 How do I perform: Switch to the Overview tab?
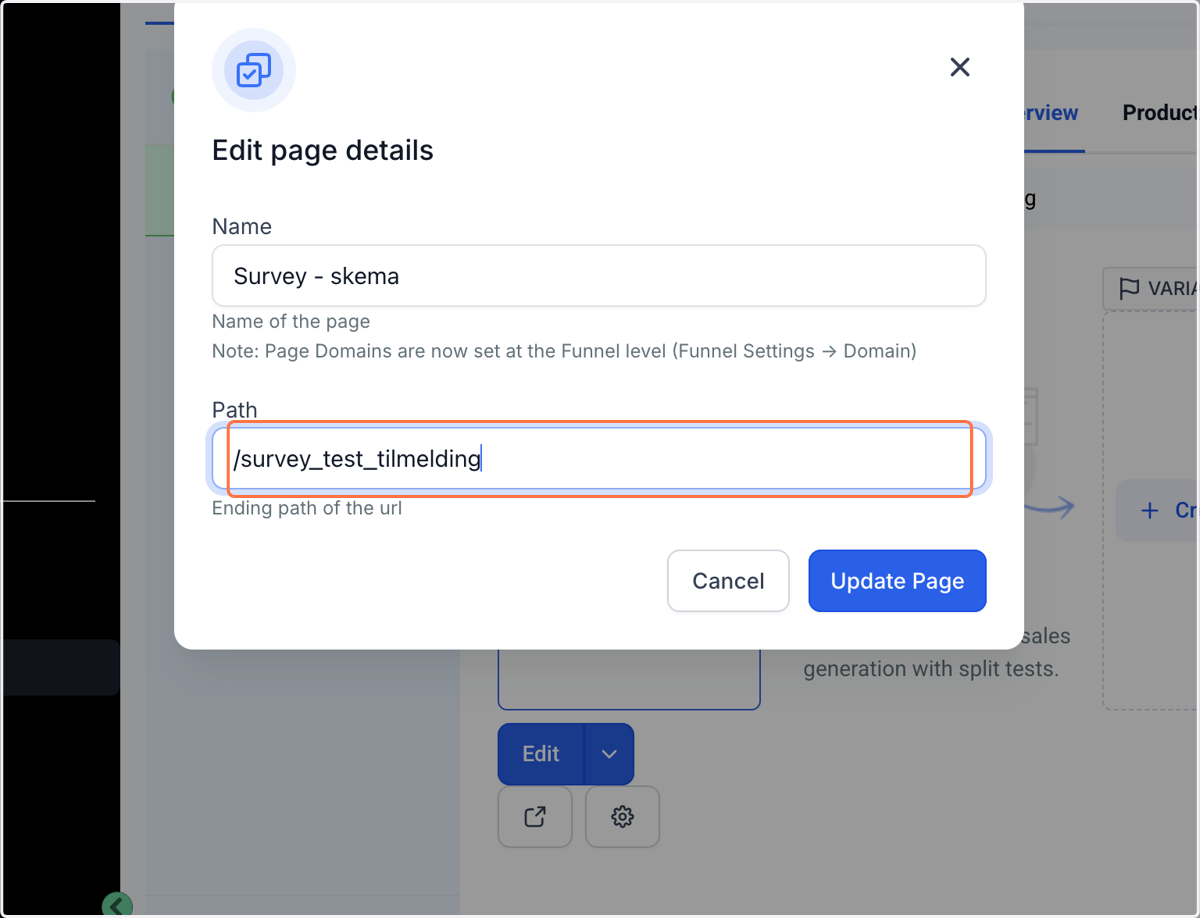pos(1050,113)
